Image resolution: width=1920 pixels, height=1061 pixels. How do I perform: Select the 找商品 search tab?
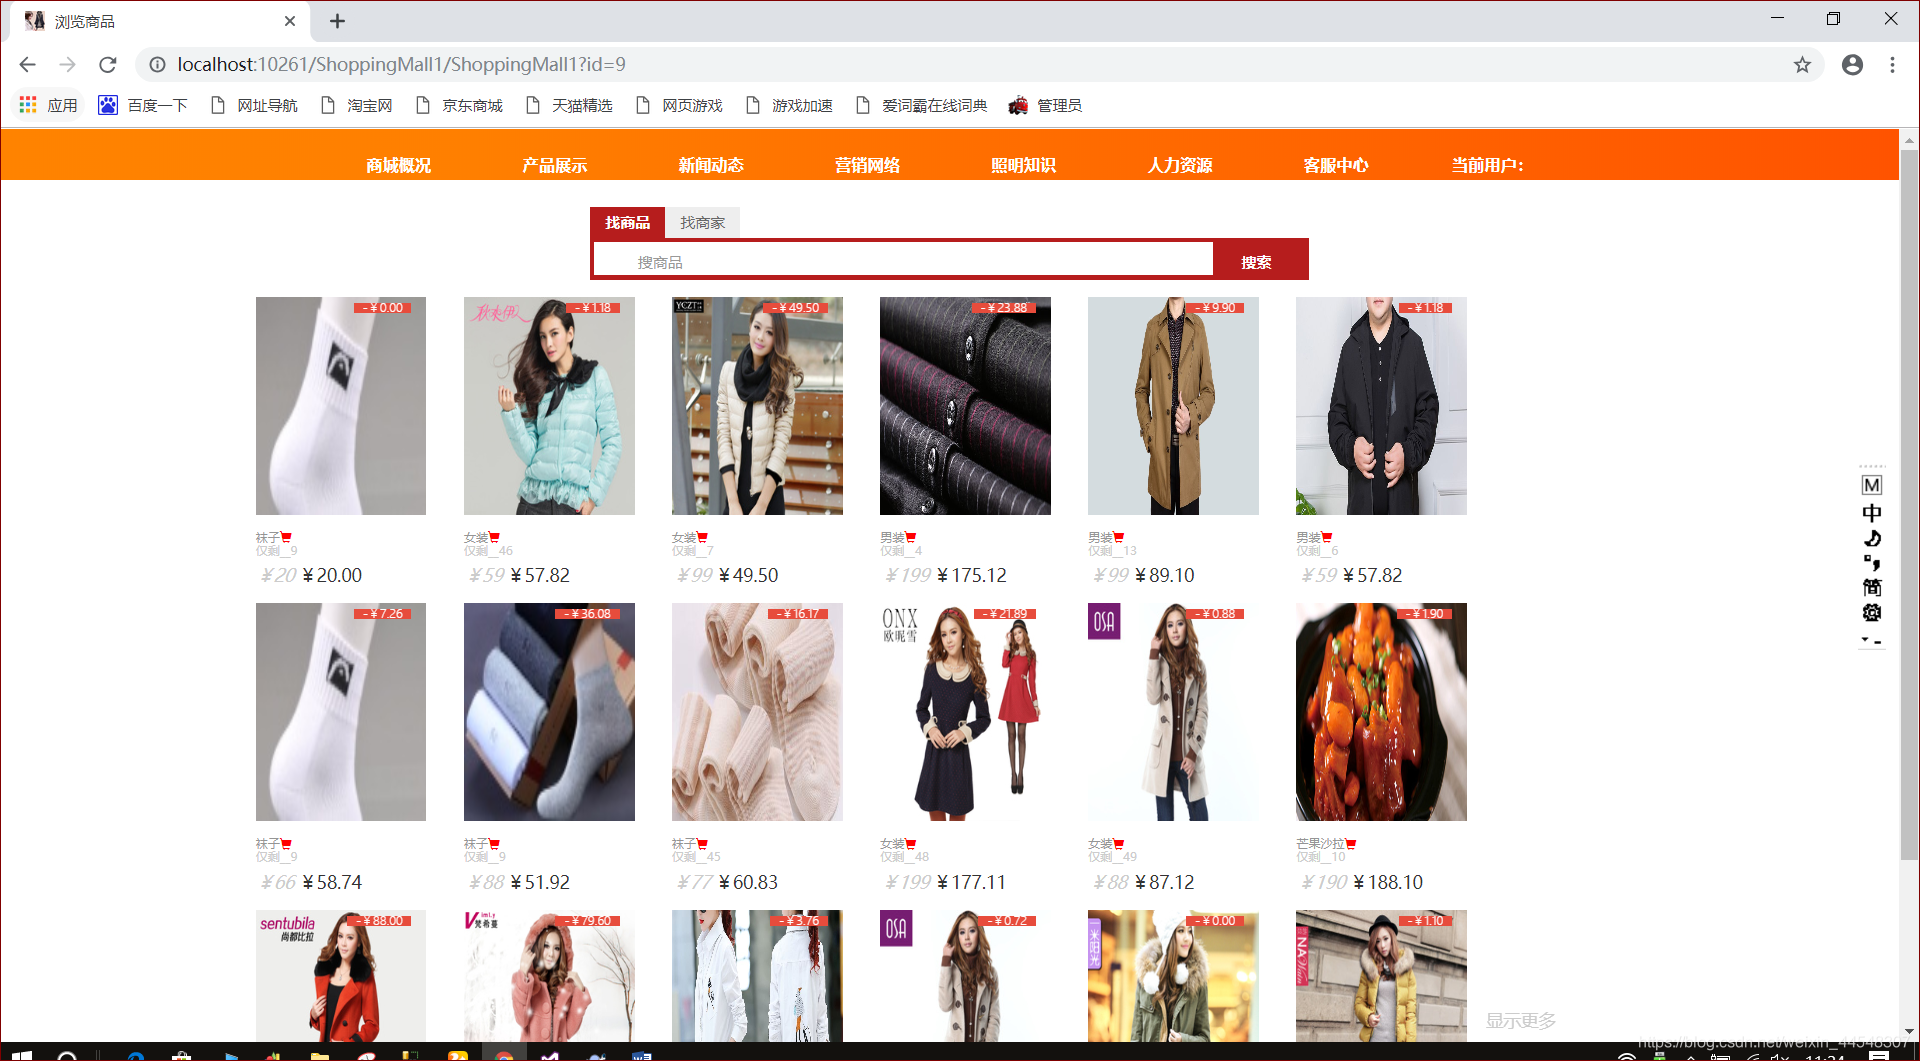pyautogui.click(x=627, y=222)
